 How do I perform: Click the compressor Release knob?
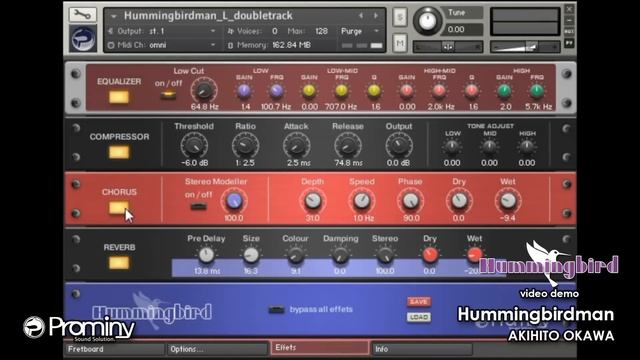[348, 146]
